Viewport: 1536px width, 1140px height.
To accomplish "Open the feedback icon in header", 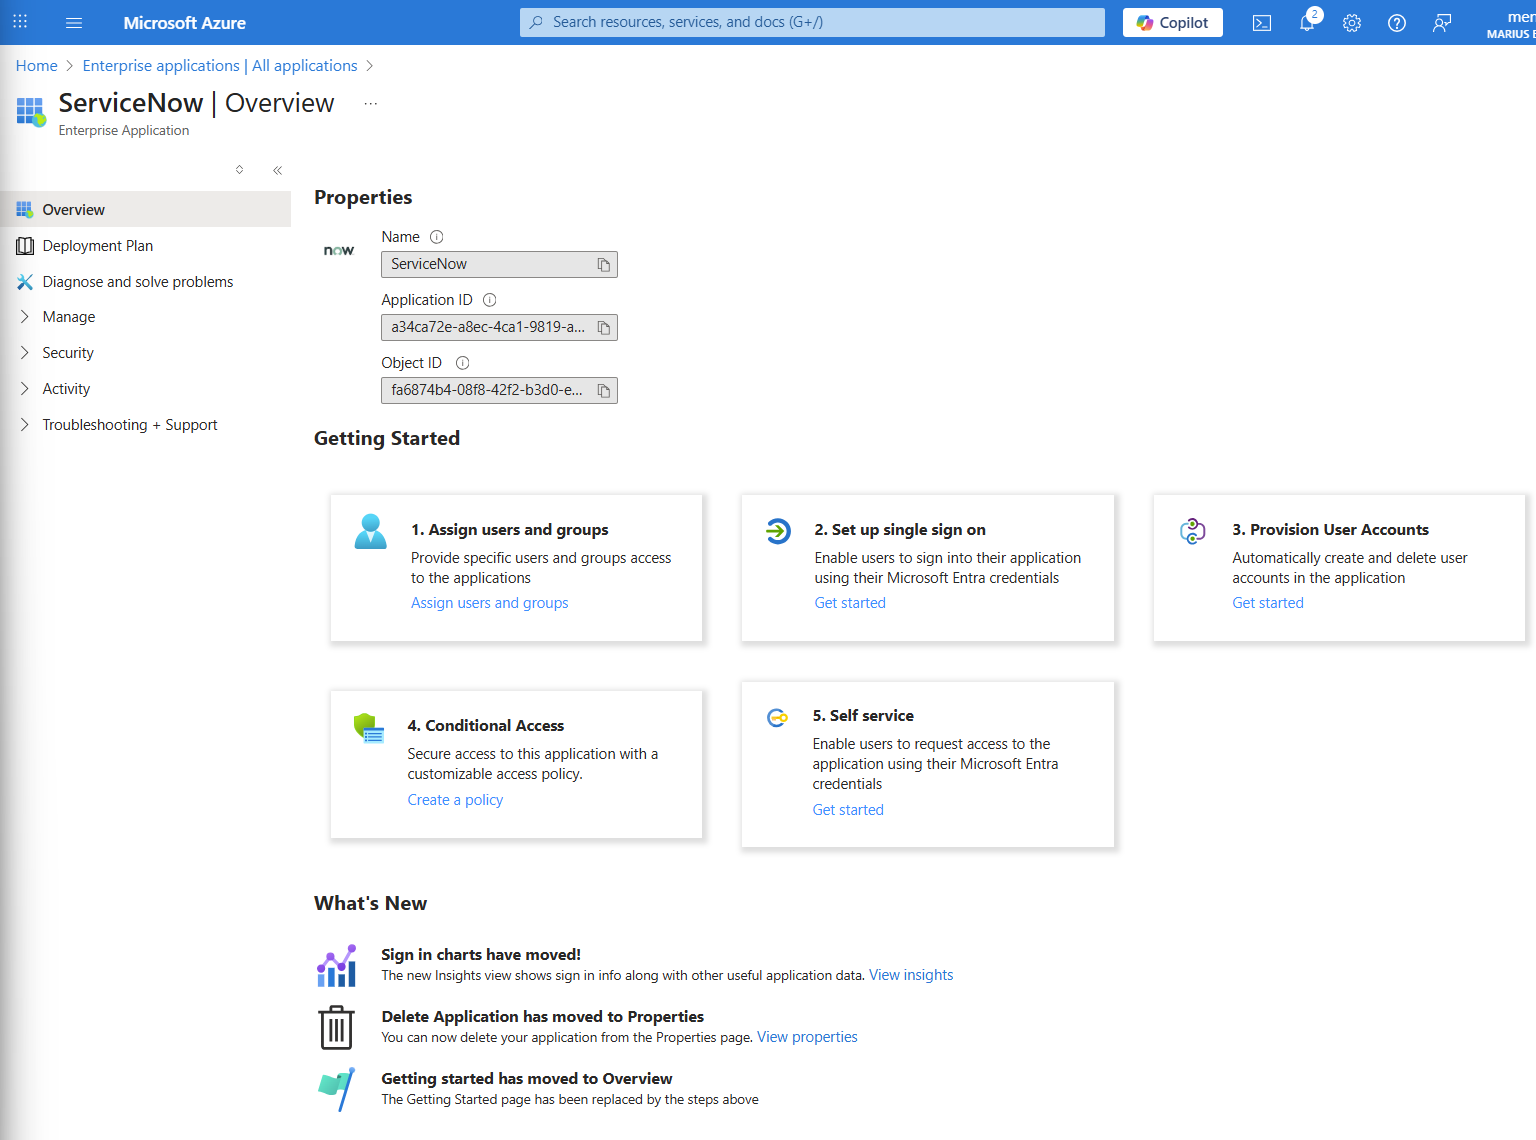I will click(1442, 23).
